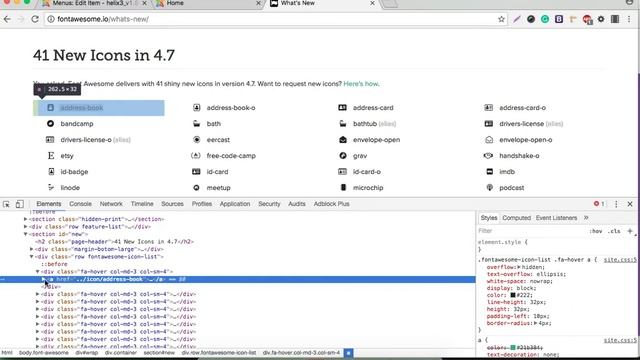Open the Sources tab in DevTools
The image size is (640, 360).
(172, 204)
